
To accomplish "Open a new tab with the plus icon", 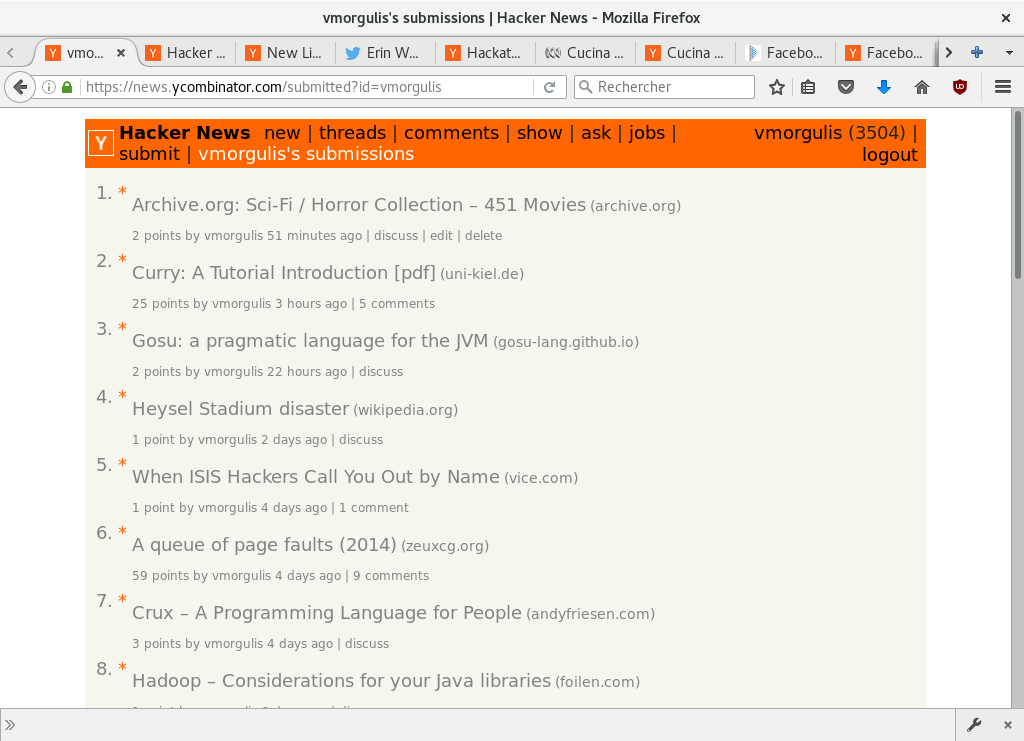I will [x=977, y=52].
